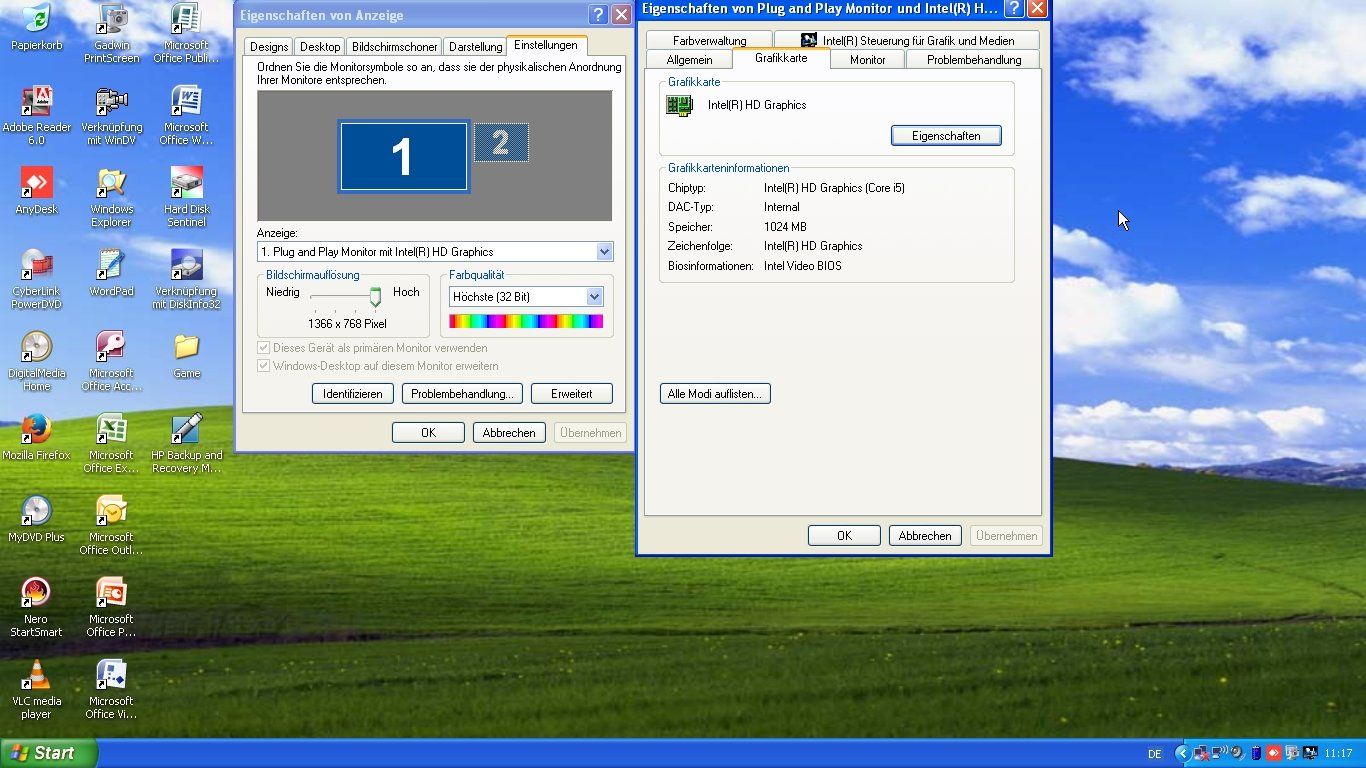The width and height of the screenshot is (1366, 768).
Task: Select the Windows Explorer desktop icon
Action: [x=111, y=198]
